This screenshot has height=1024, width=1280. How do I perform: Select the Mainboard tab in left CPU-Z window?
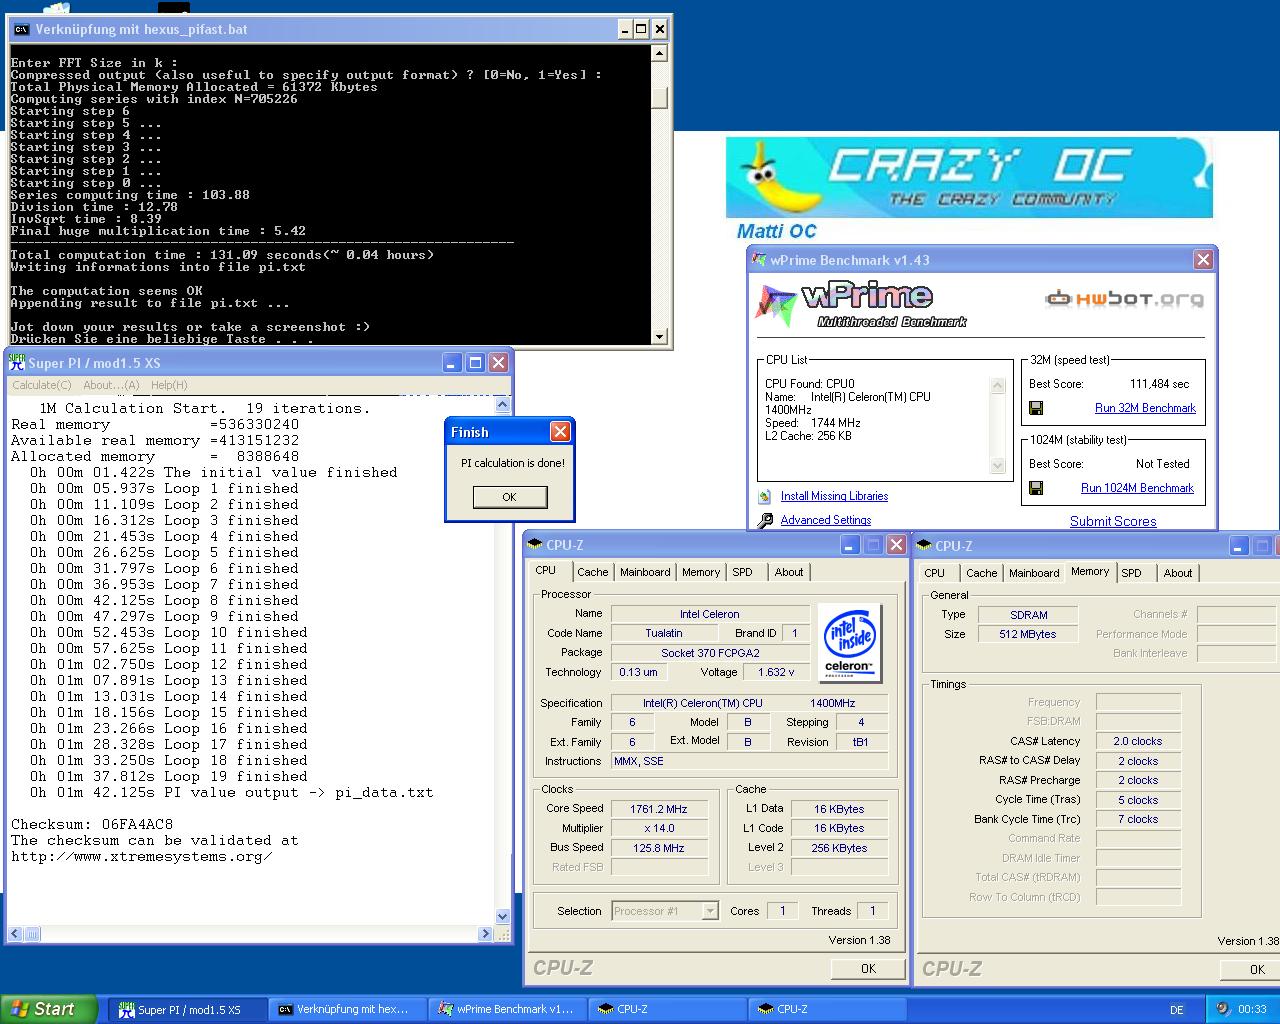tap(645, 572)
